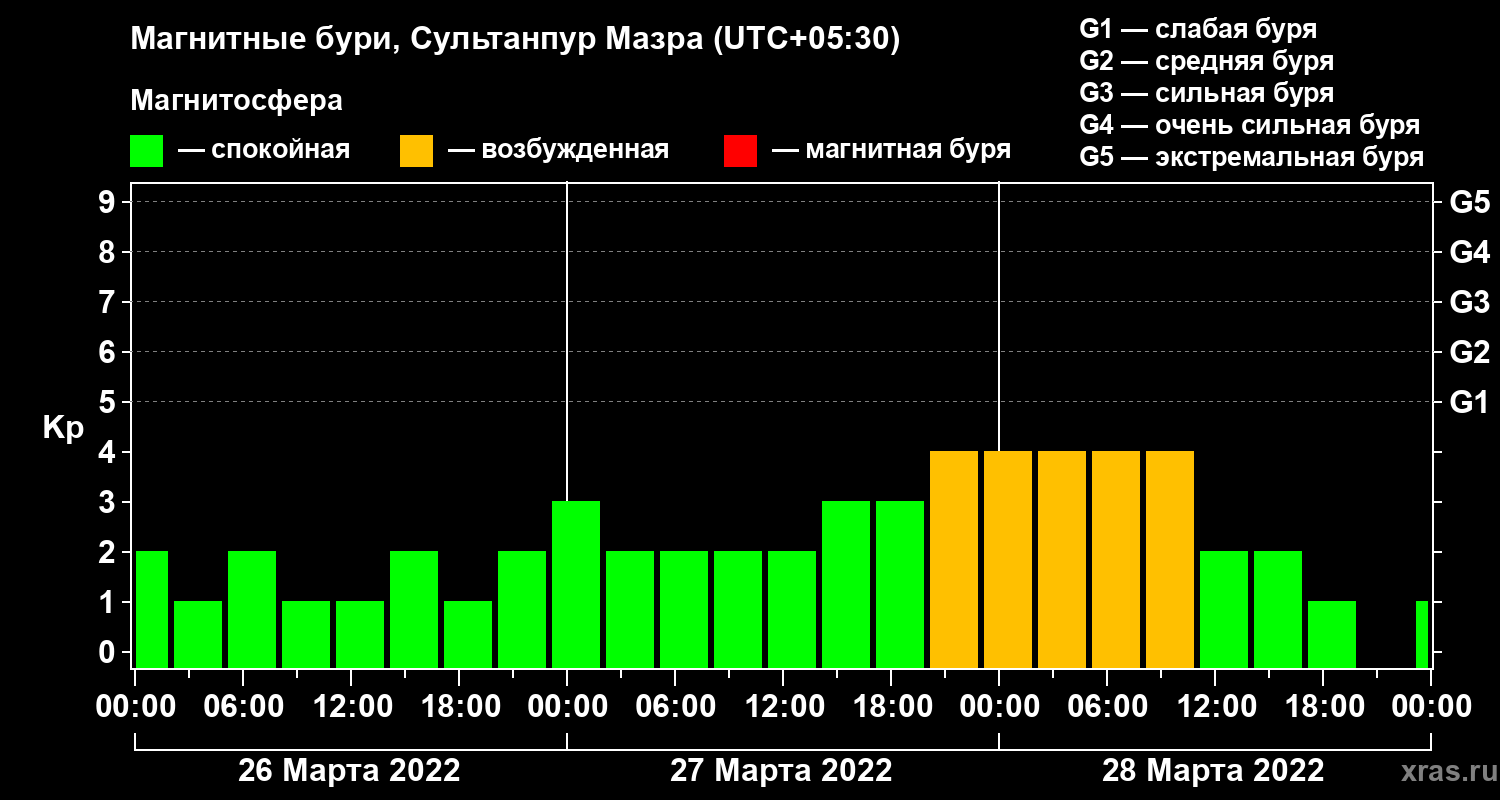
Task: Click the green bar at 12:00 on 28 Марта
Action: click(1224, 610)
